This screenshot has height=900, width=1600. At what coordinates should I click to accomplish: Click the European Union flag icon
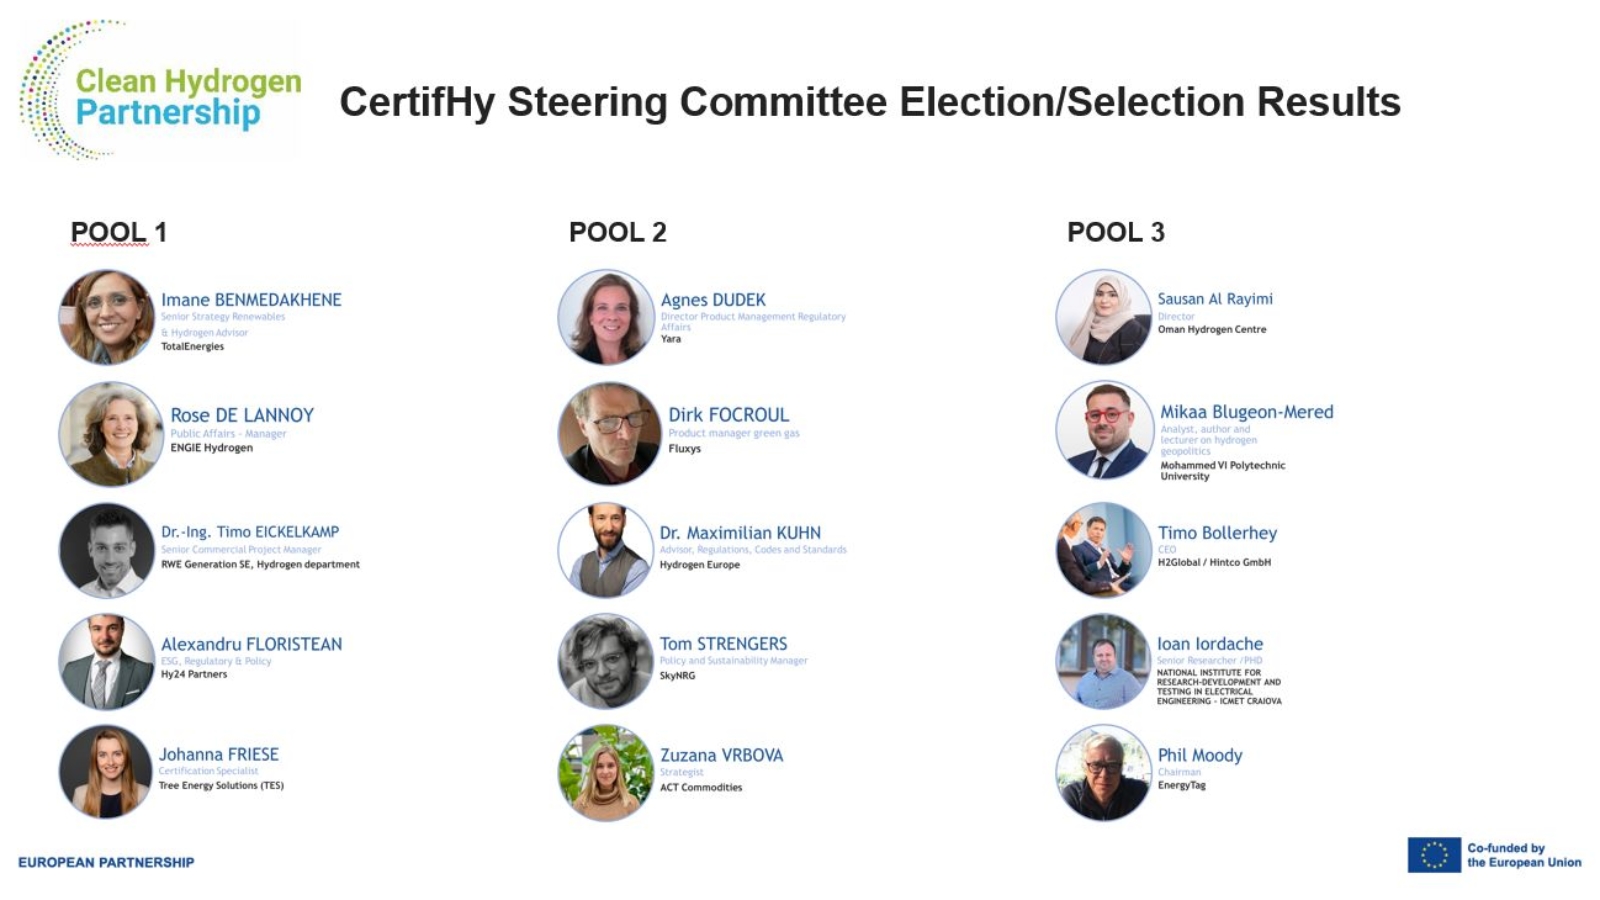coord(1433,855)
